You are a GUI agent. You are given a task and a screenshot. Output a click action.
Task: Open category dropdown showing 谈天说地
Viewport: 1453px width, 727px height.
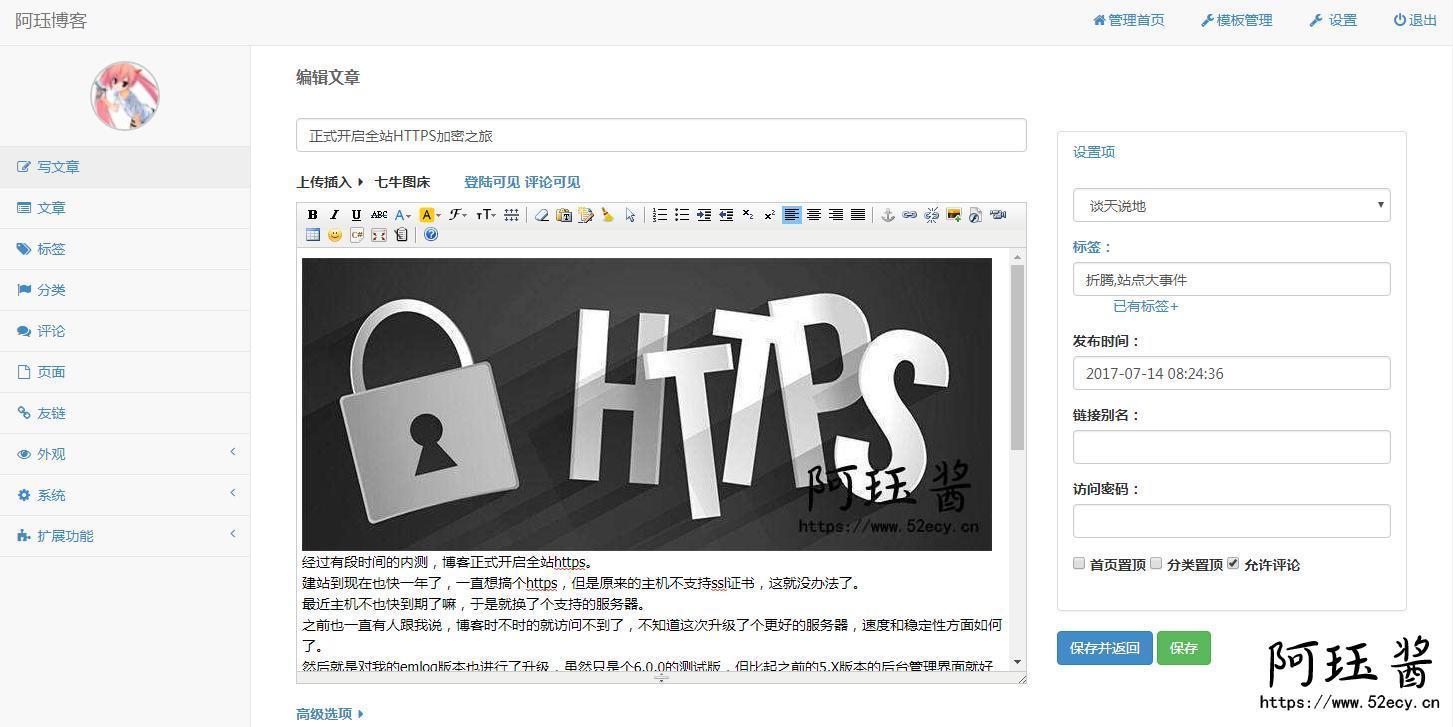coord(1231,205)
